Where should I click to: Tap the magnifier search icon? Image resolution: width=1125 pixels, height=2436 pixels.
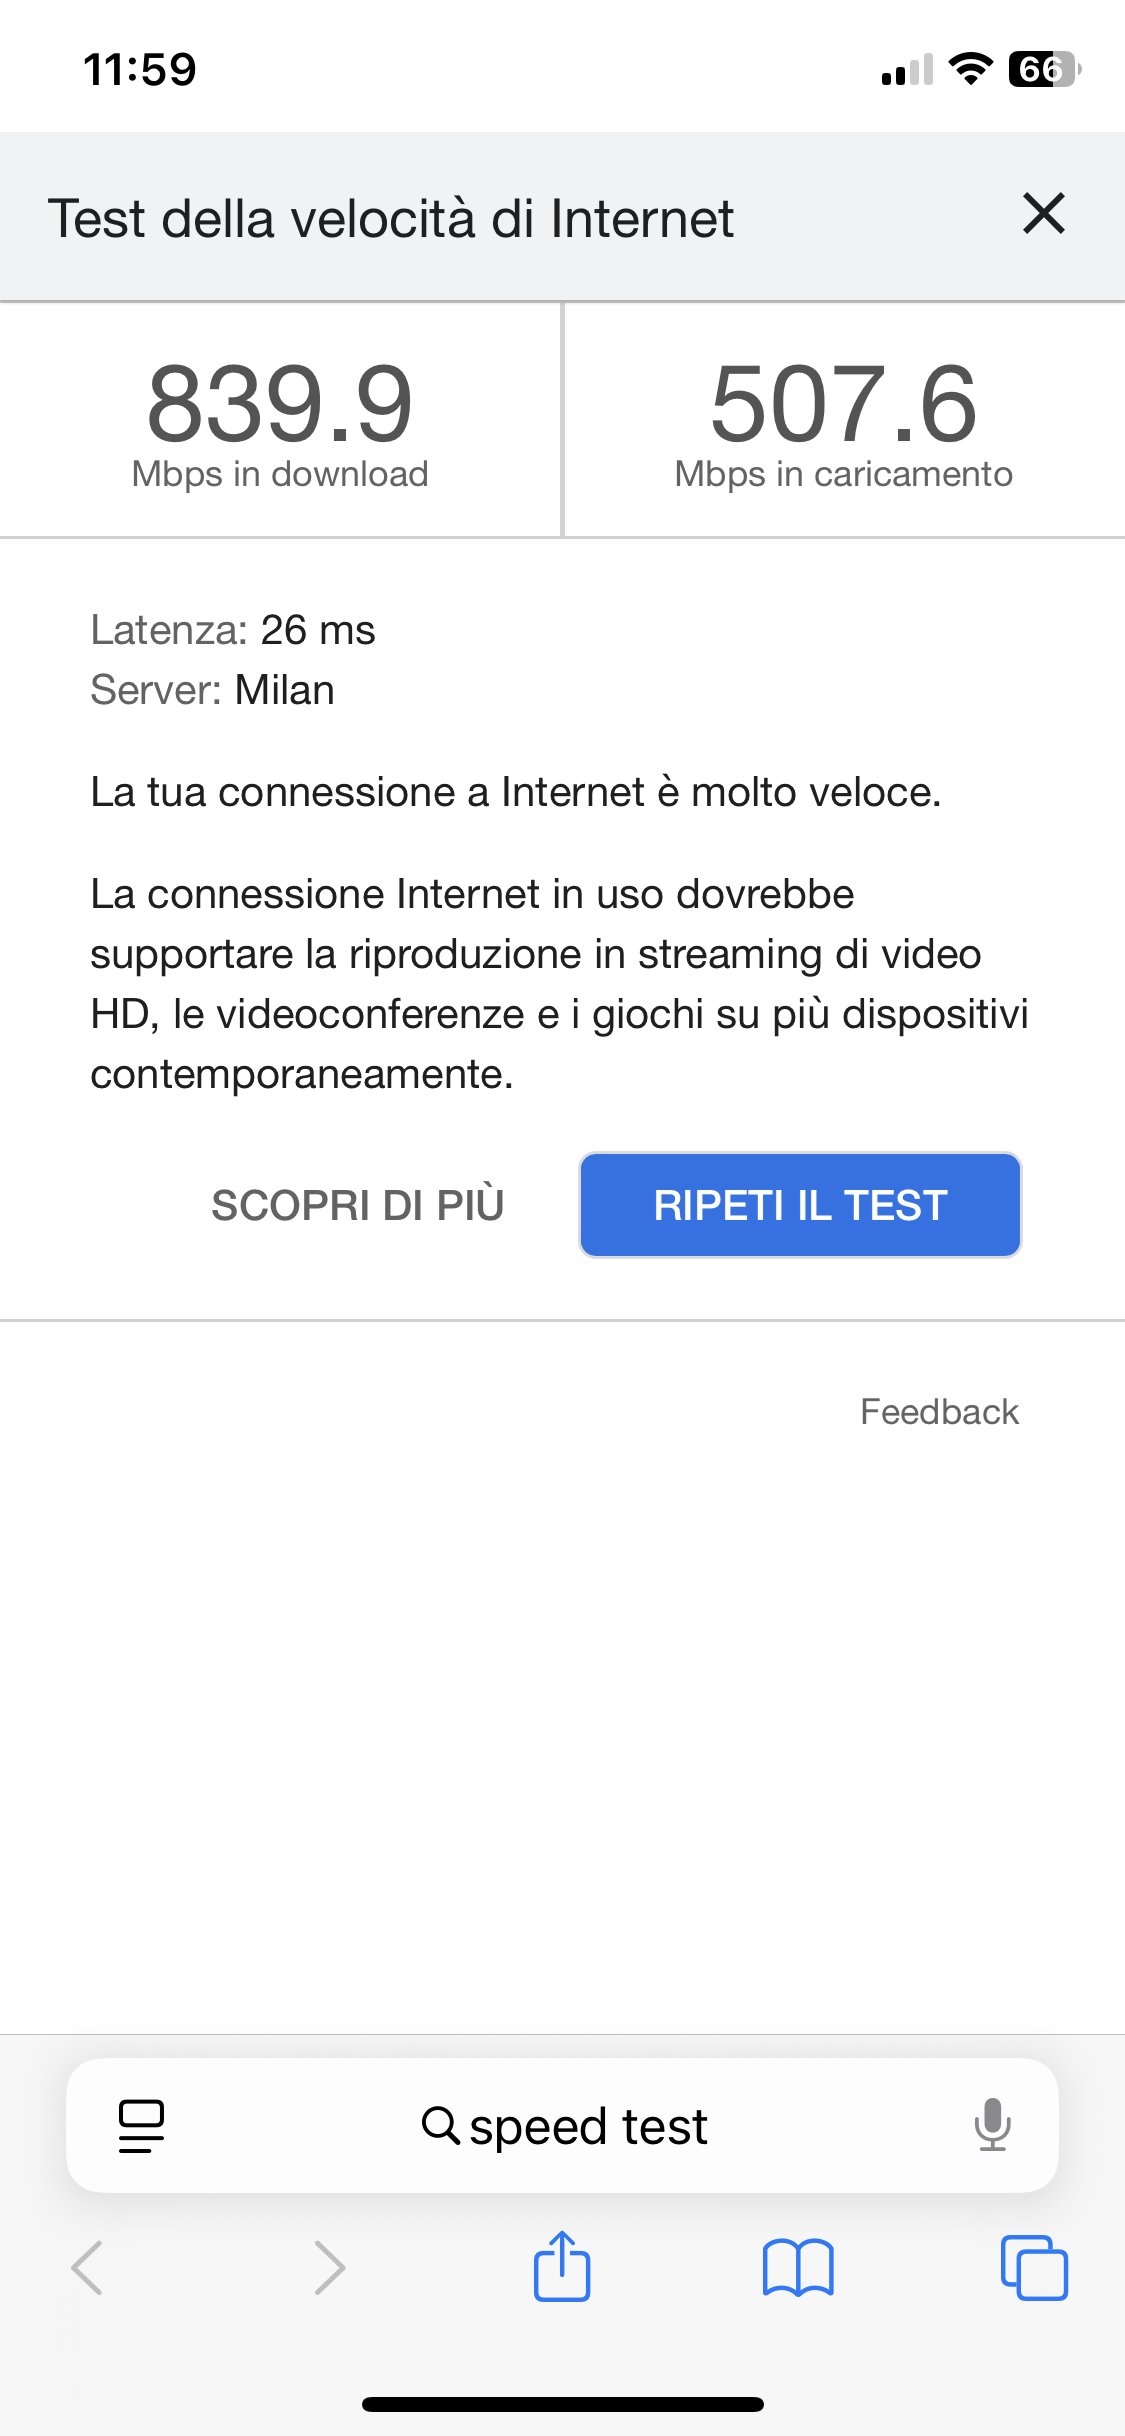tap(440, 2124)
